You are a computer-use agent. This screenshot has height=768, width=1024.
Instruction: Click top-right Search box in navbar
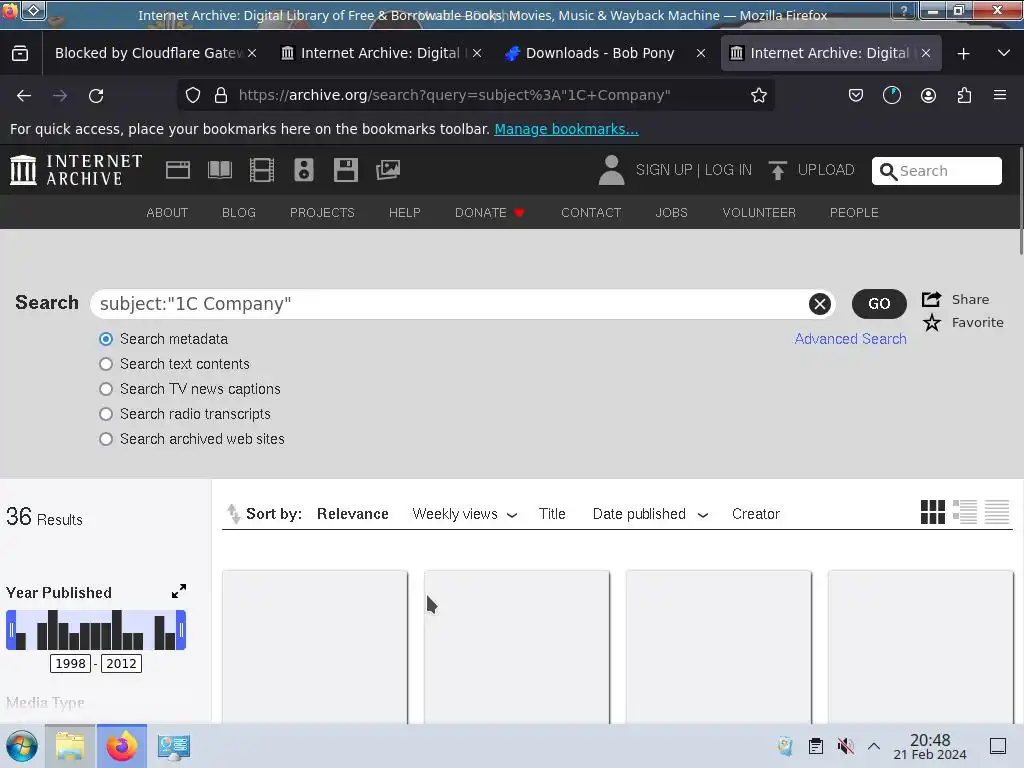point(936,171)
